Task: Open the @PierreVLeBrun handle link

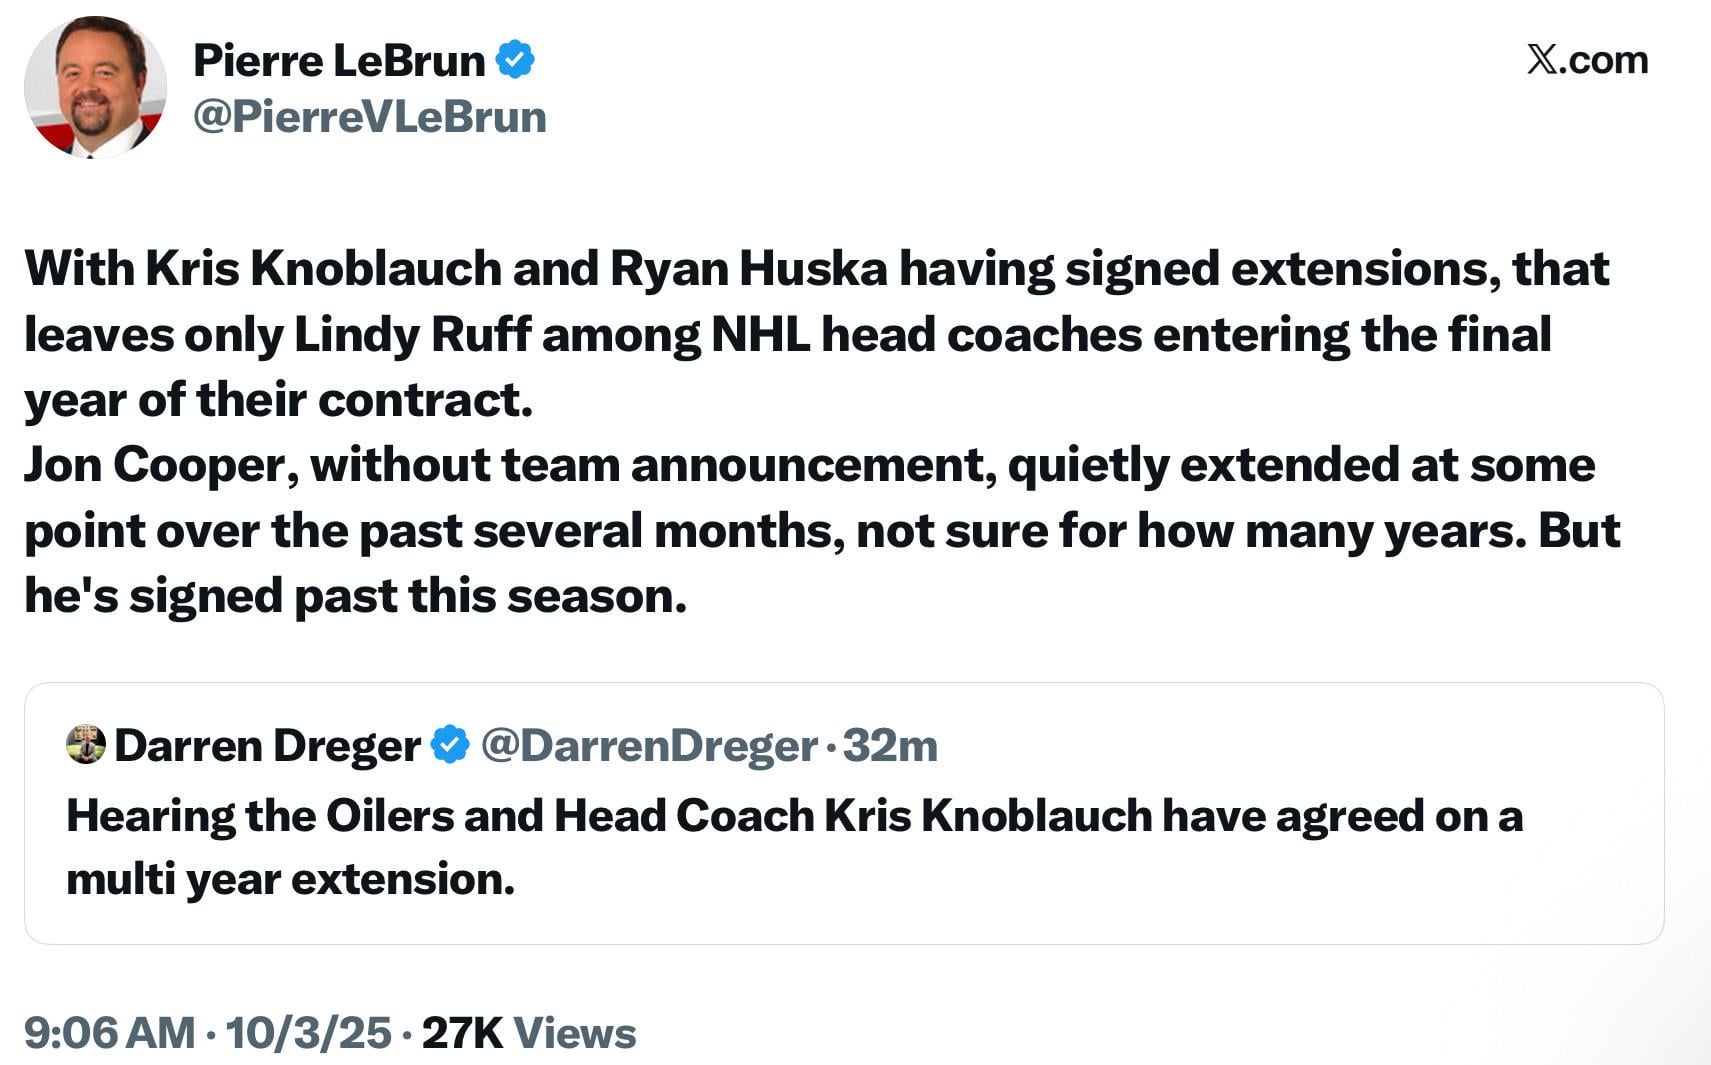Action: click(x=369, y=117)
